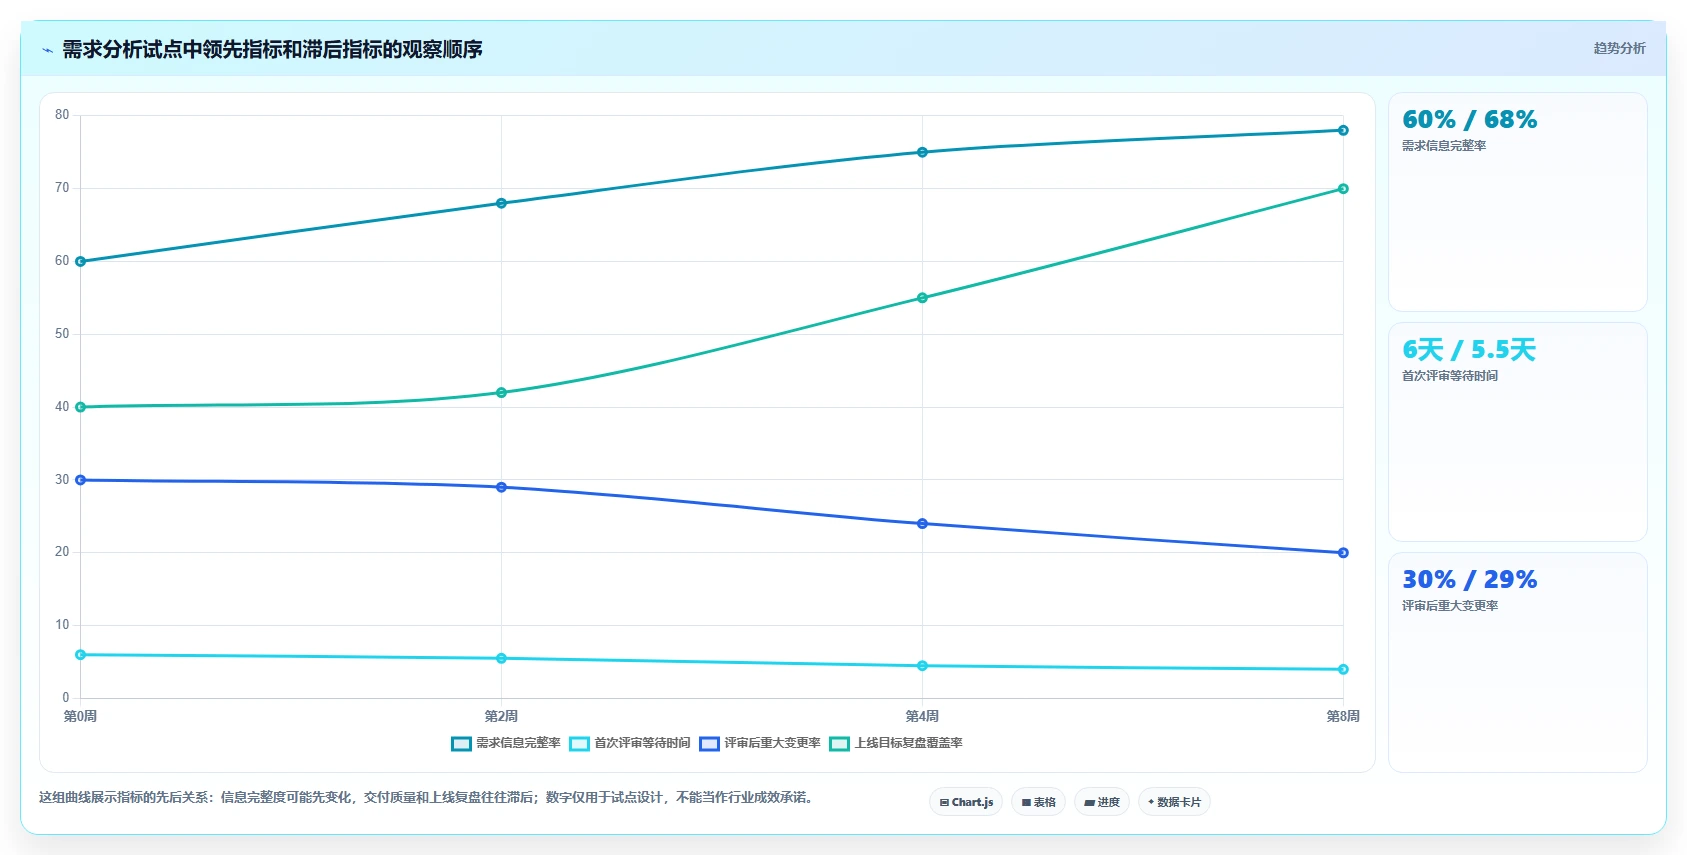Click the 第8周 x-axis label
The image size is (1687, 855).
pyautogui.click(x=1343, y=716)
